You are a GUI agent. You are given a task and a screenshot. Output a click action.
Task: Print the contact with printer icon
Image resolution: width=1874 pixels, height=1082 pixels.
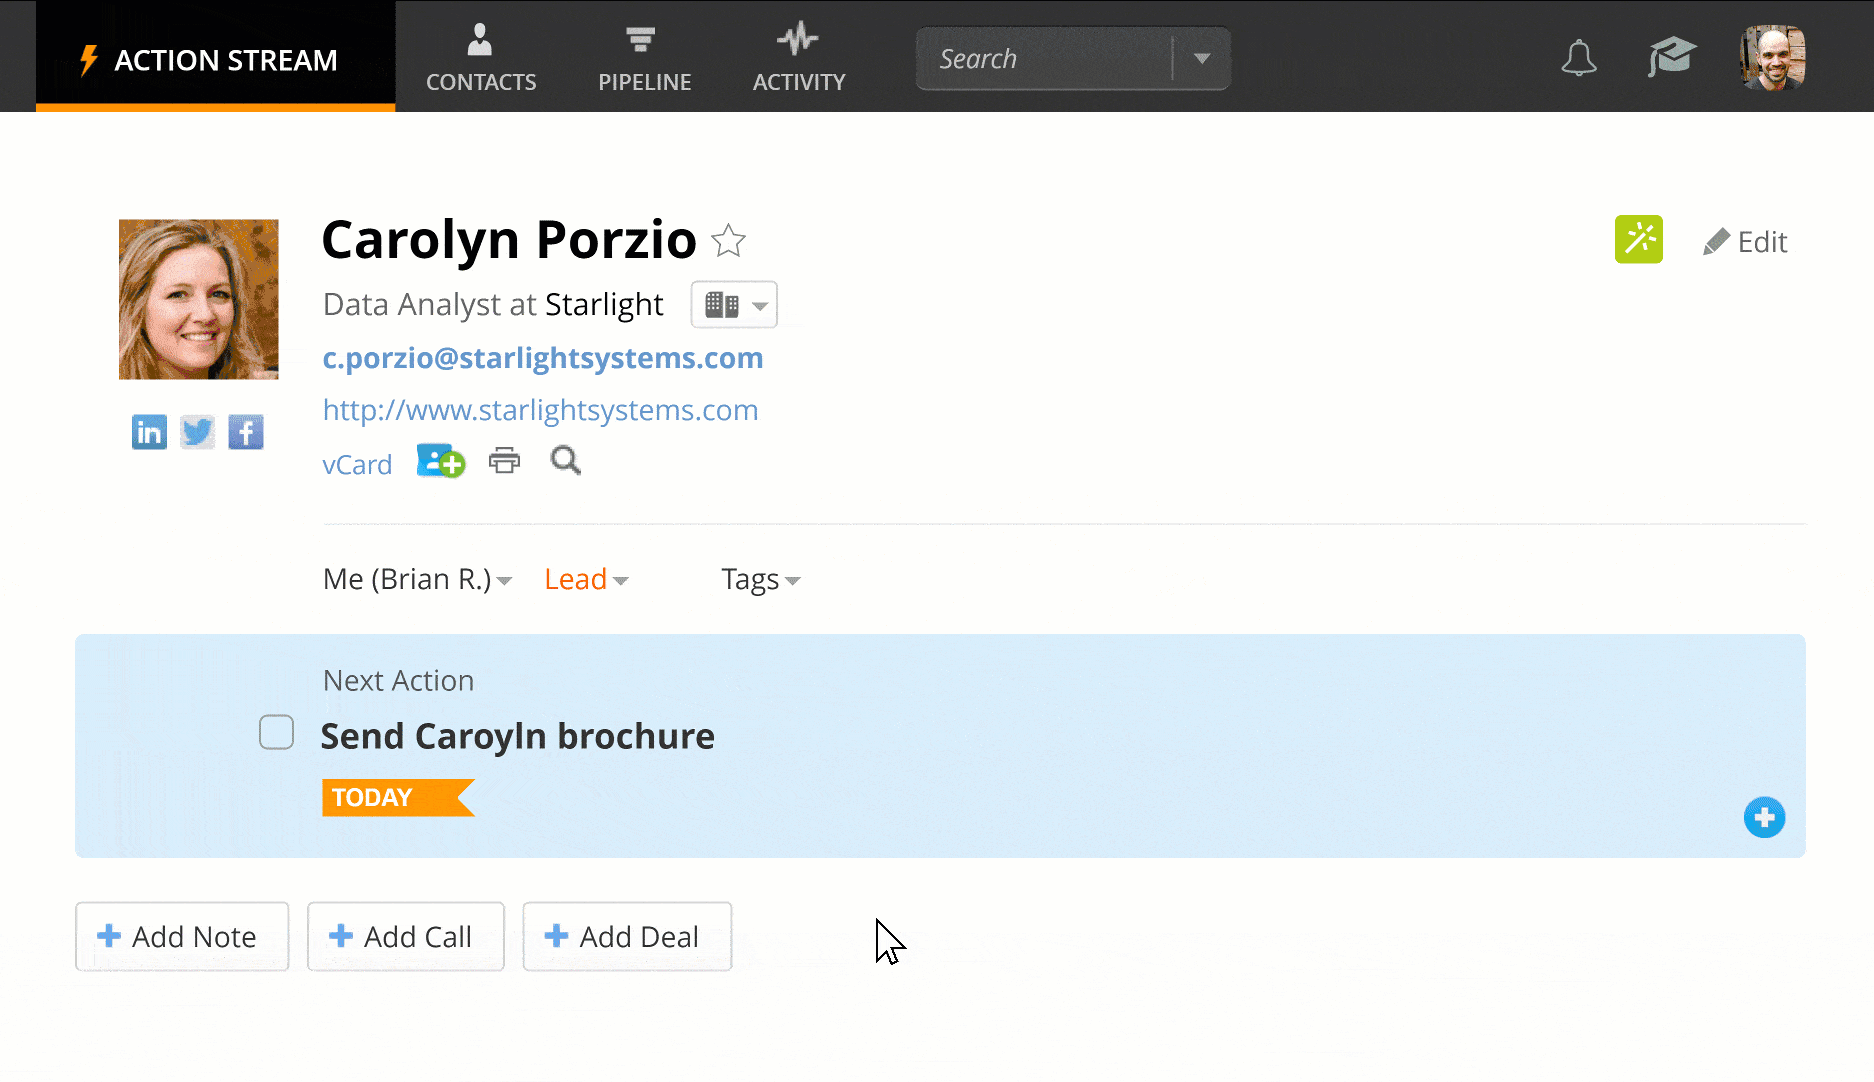[504, 461]
